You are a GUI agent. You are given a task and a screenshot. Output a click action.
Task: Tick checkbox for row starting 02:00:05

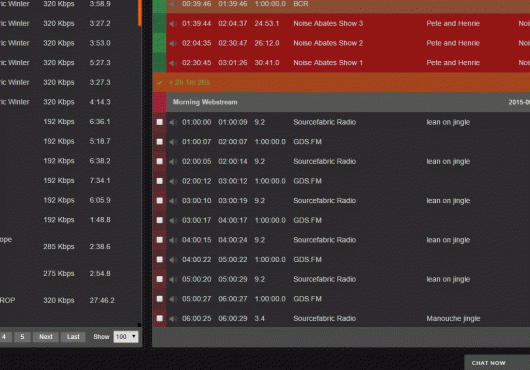160,161
